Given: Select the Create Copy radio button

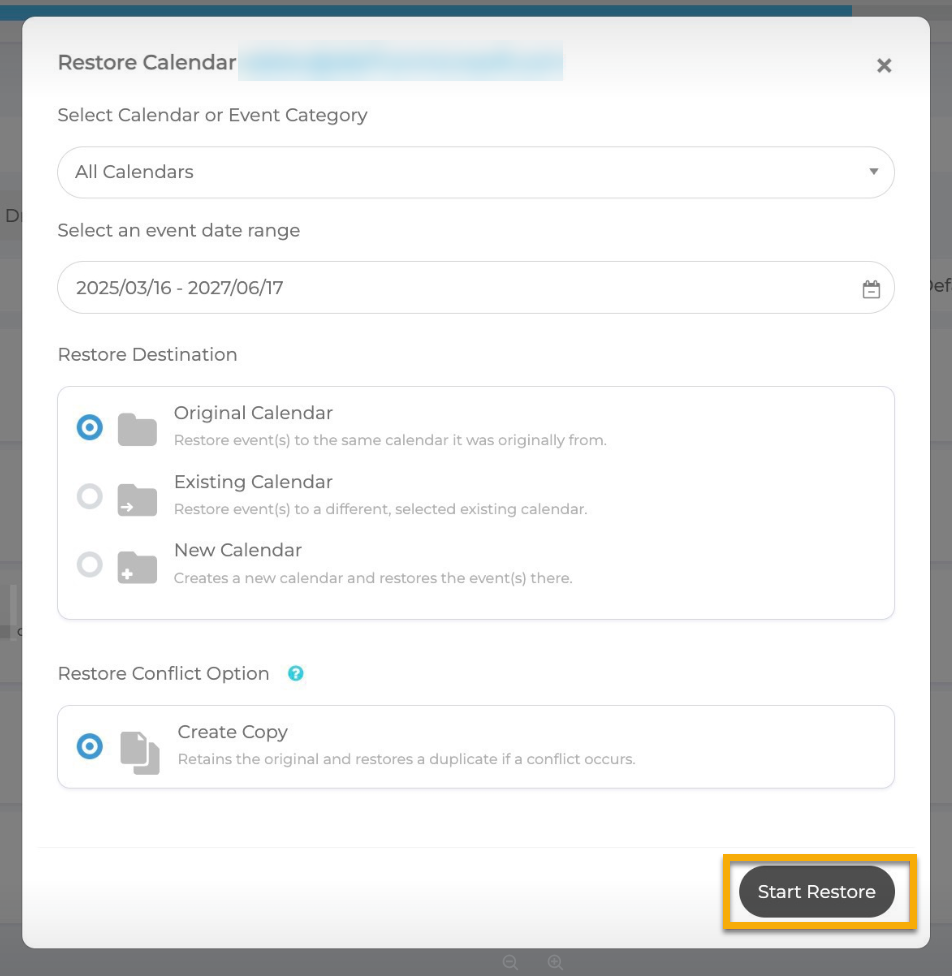Looking at the screenshot, I should pos(90,746).
